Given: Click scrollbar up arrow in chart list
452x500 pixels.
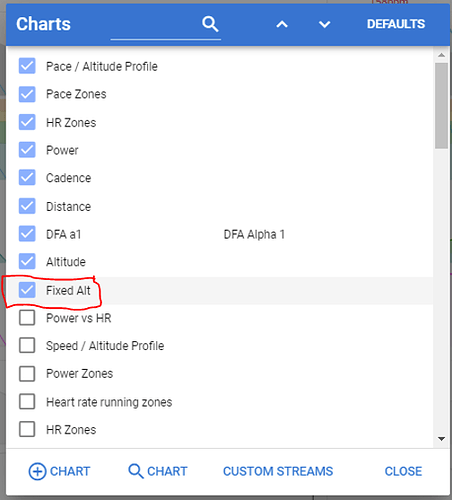Looking at the screenshot, I should click(x=441, y=55).
